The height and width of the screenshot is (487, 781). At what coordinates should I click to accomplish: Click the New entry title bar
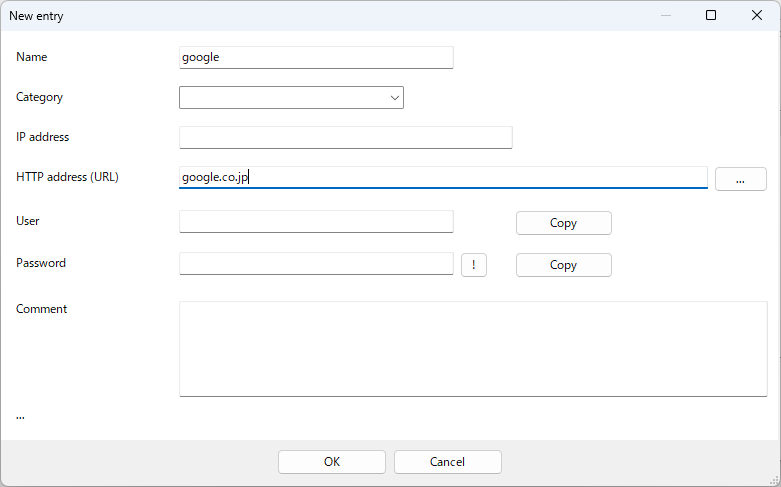pos(300,15)
